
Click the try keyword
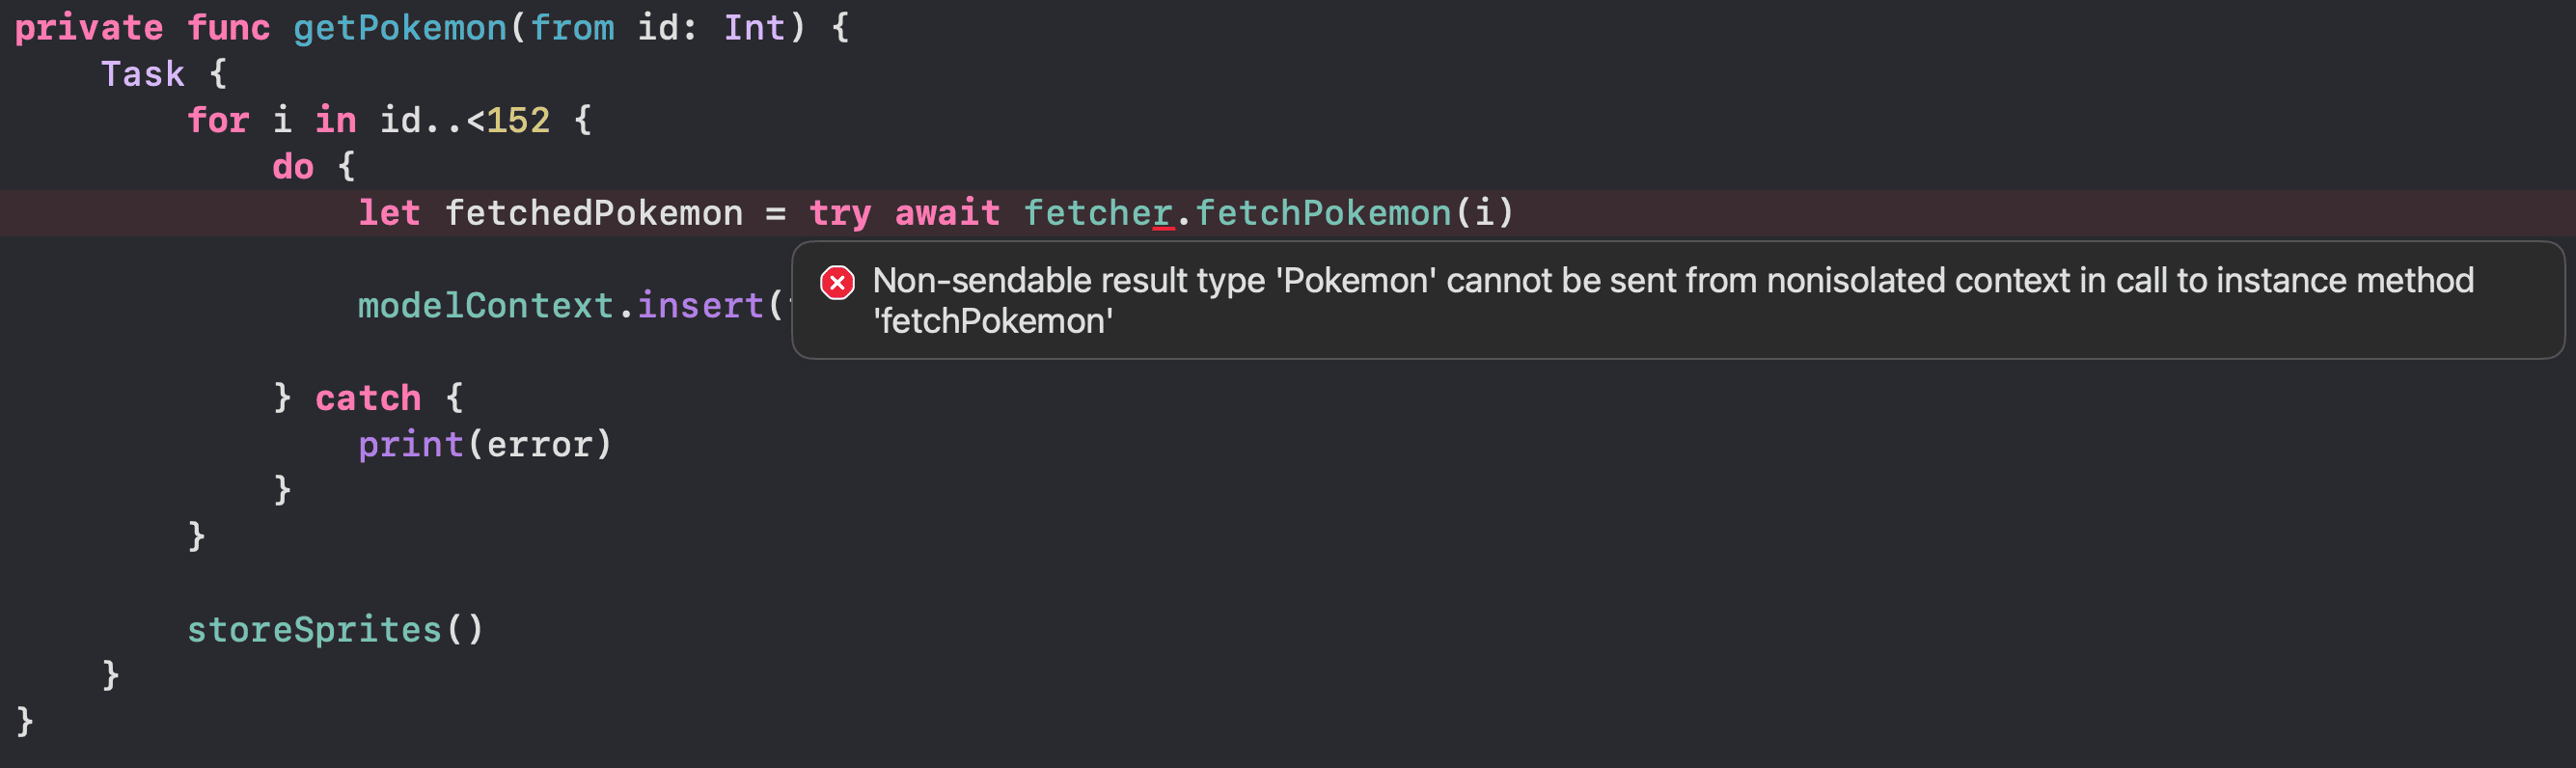pos(840,213)
